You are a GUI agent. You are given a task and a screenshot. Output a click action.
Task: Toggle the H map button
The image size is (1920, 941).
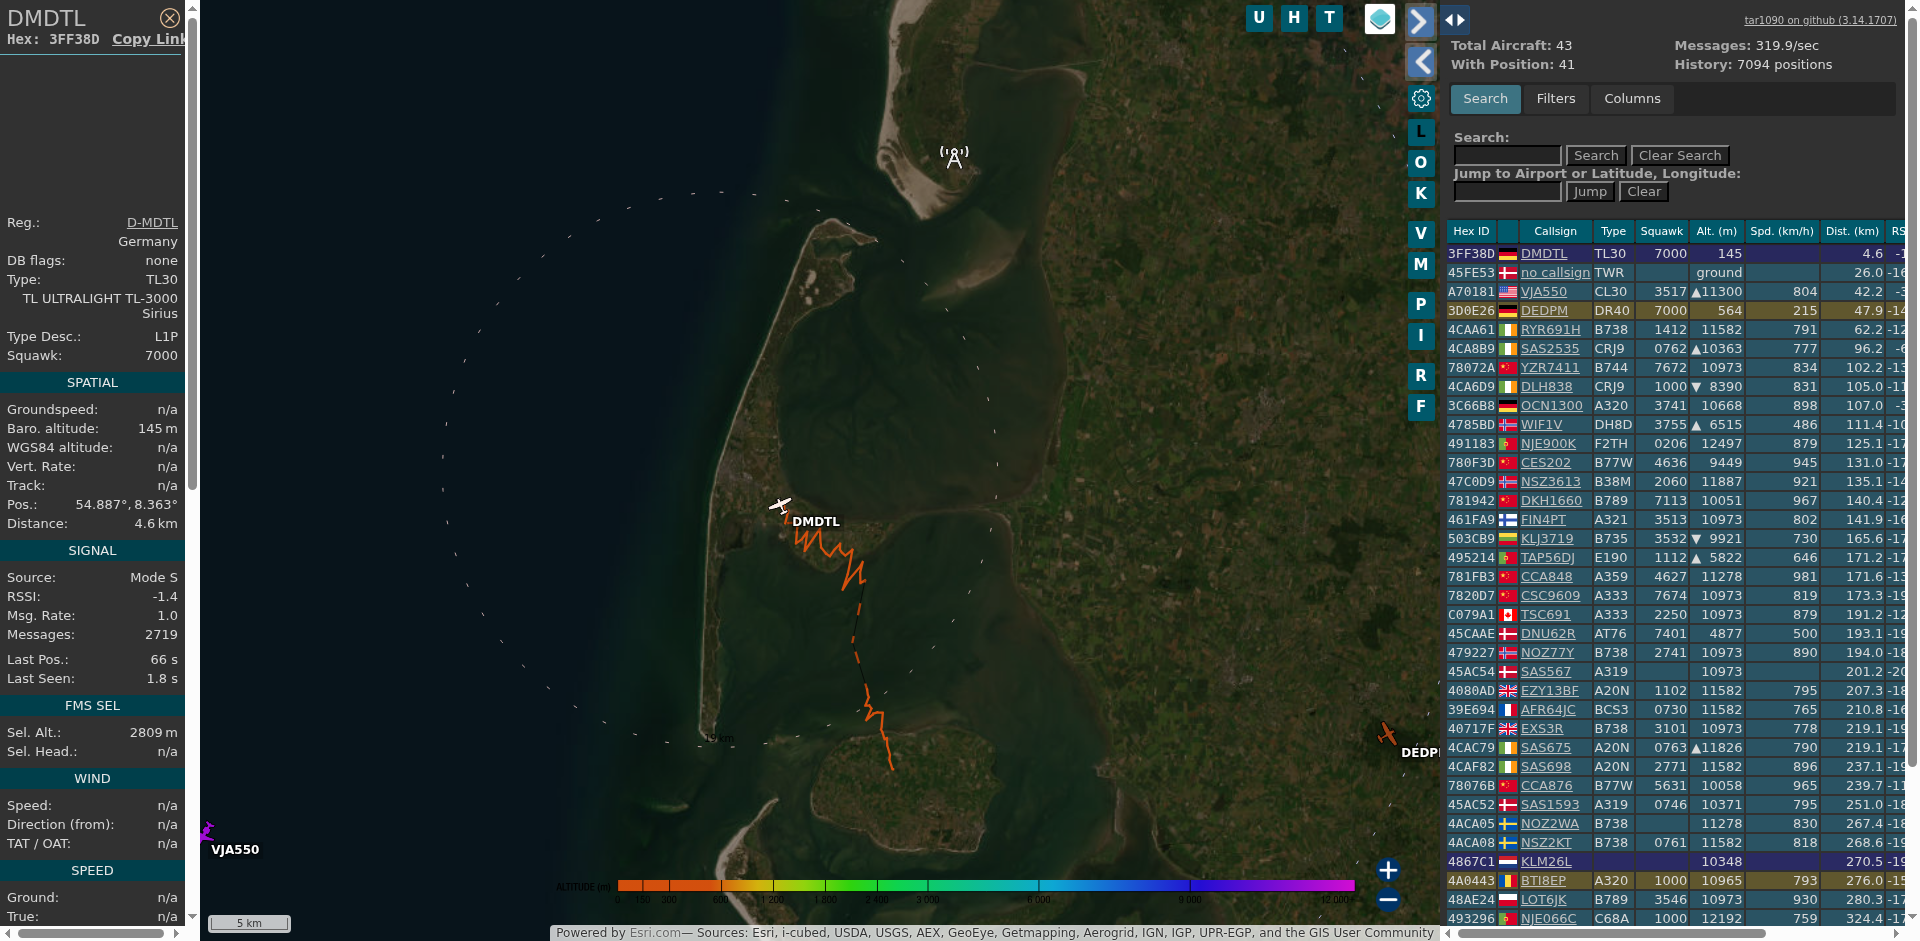pyautogui.click(x=1294, y=18)
